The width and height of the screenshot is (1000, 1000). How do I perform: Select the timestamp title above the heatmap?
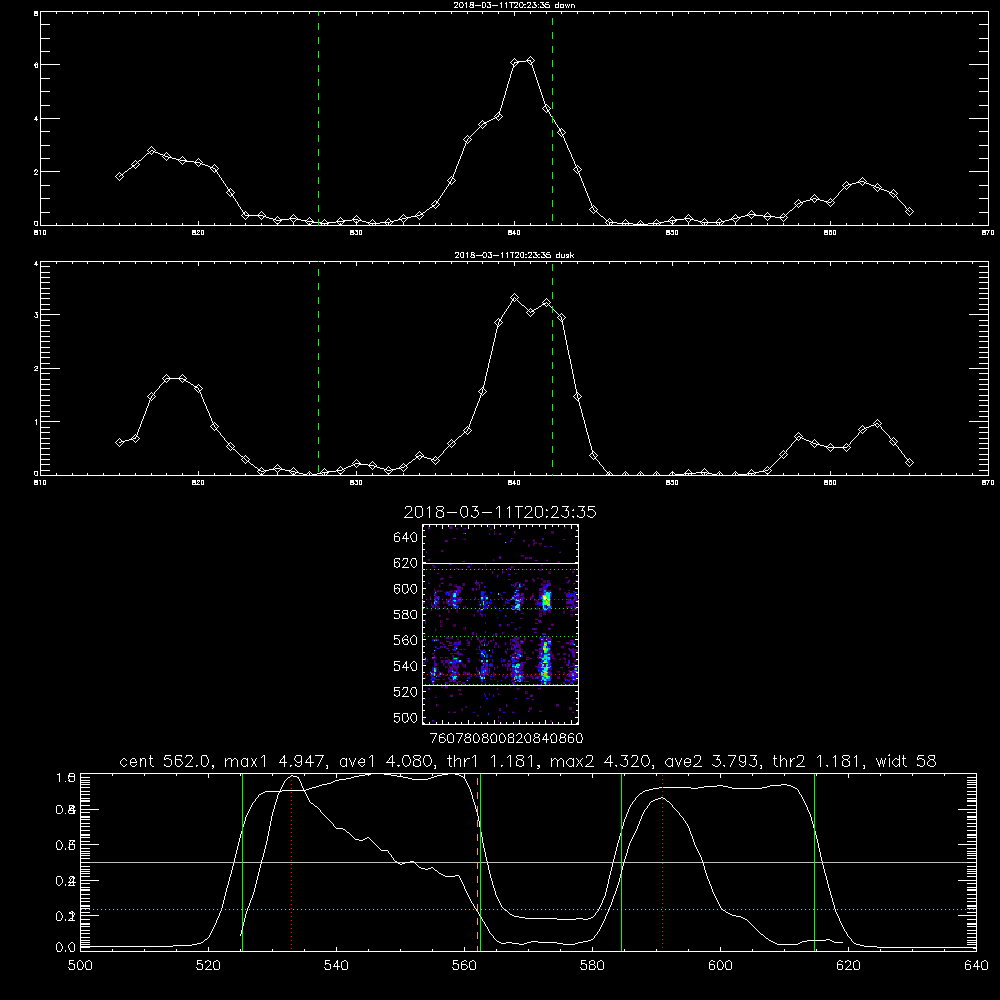500,512
